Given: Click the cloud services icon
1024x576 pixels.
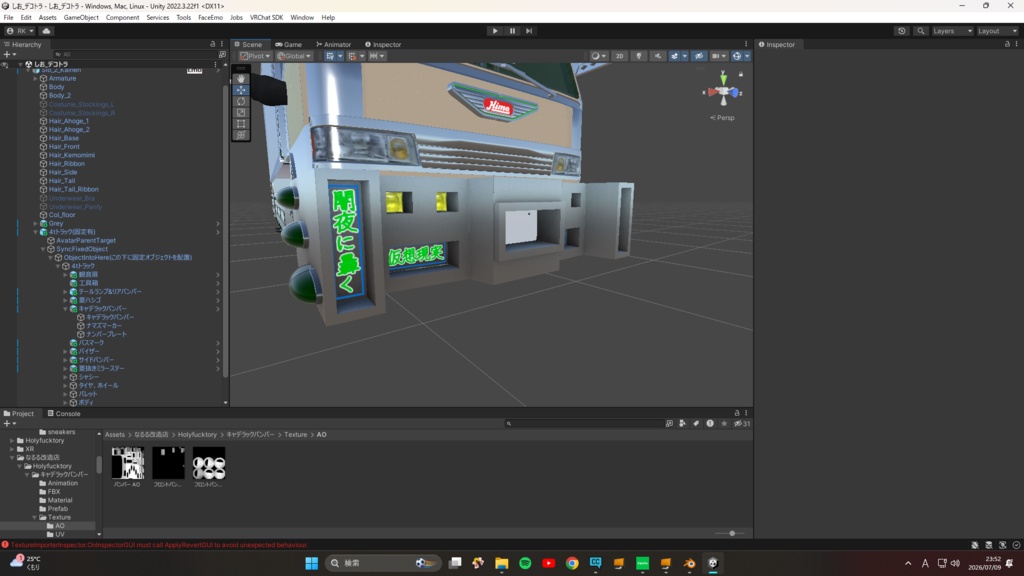Looking at the screenshot, I should pyautogui.click(x=46, y=31).
